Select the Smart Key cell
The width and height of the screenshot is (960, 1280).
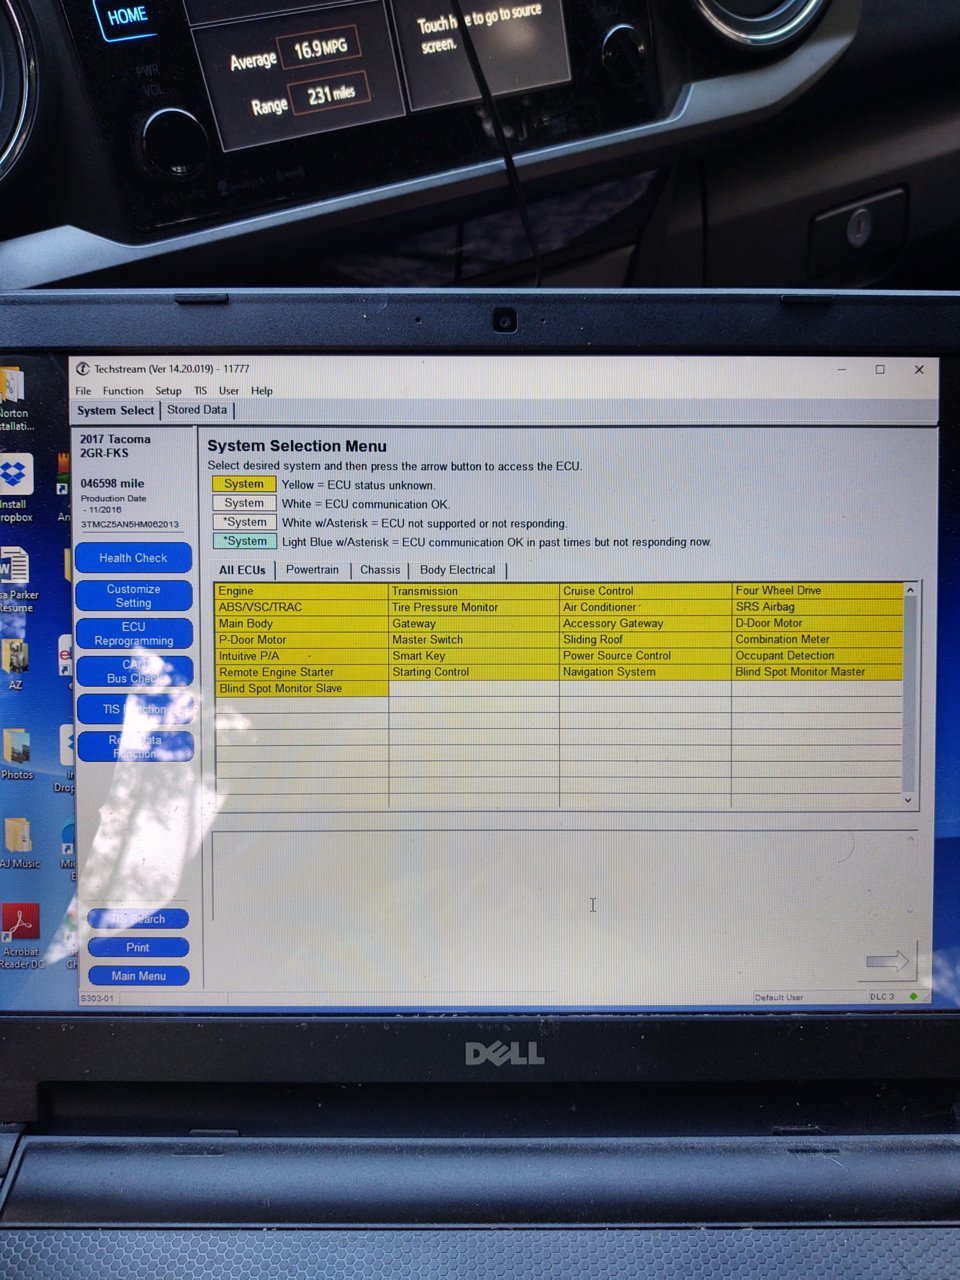pyautogui.click(x=474, y=656)
